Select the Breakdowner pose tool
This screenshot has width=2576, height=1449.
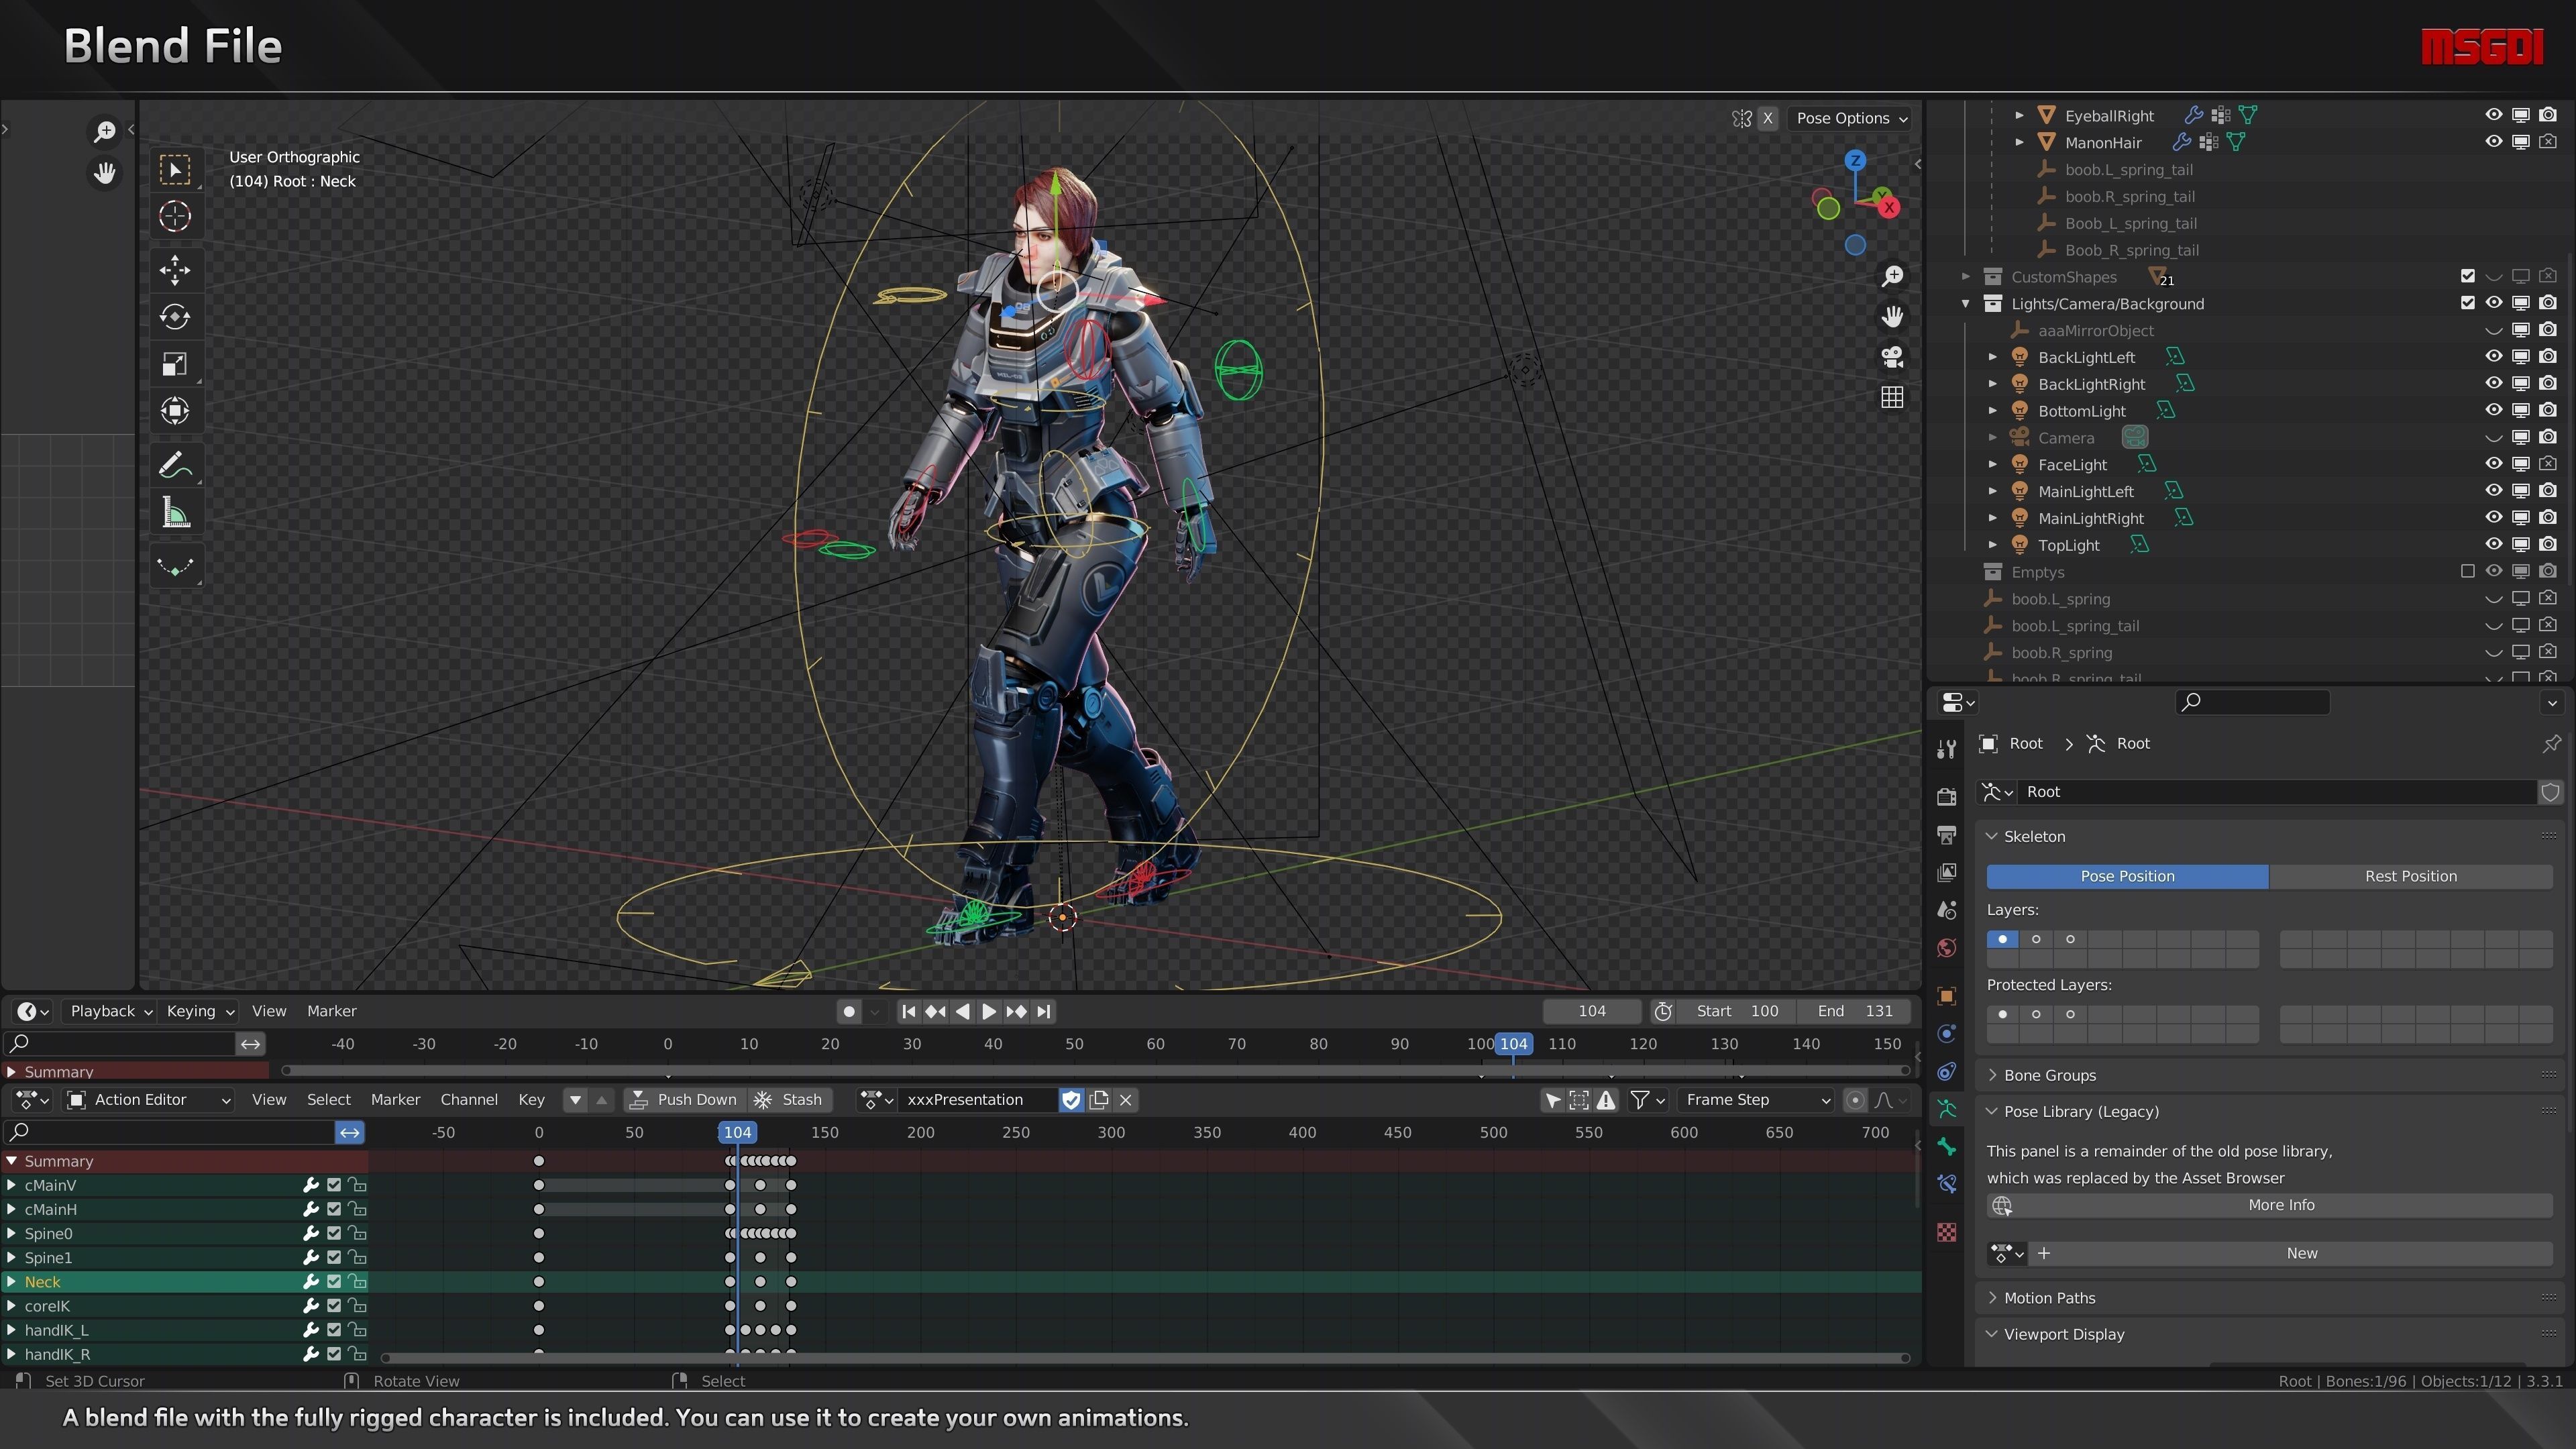point(176,567)
